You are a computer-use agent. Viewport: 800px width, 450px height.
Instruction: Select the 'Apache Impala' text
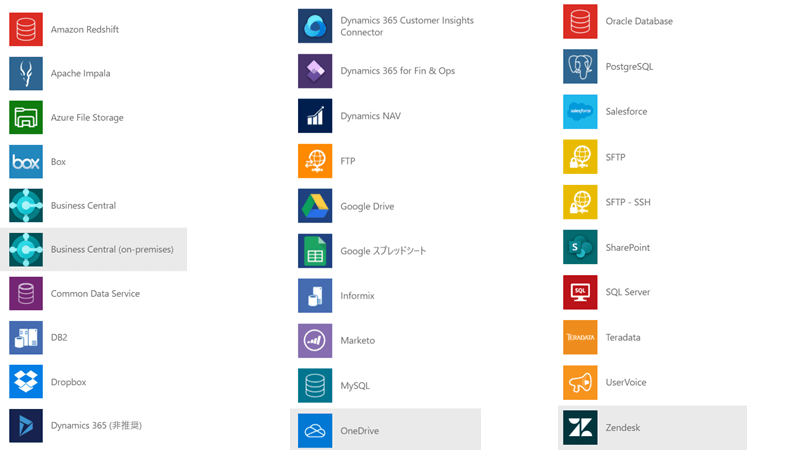[81, 73]
